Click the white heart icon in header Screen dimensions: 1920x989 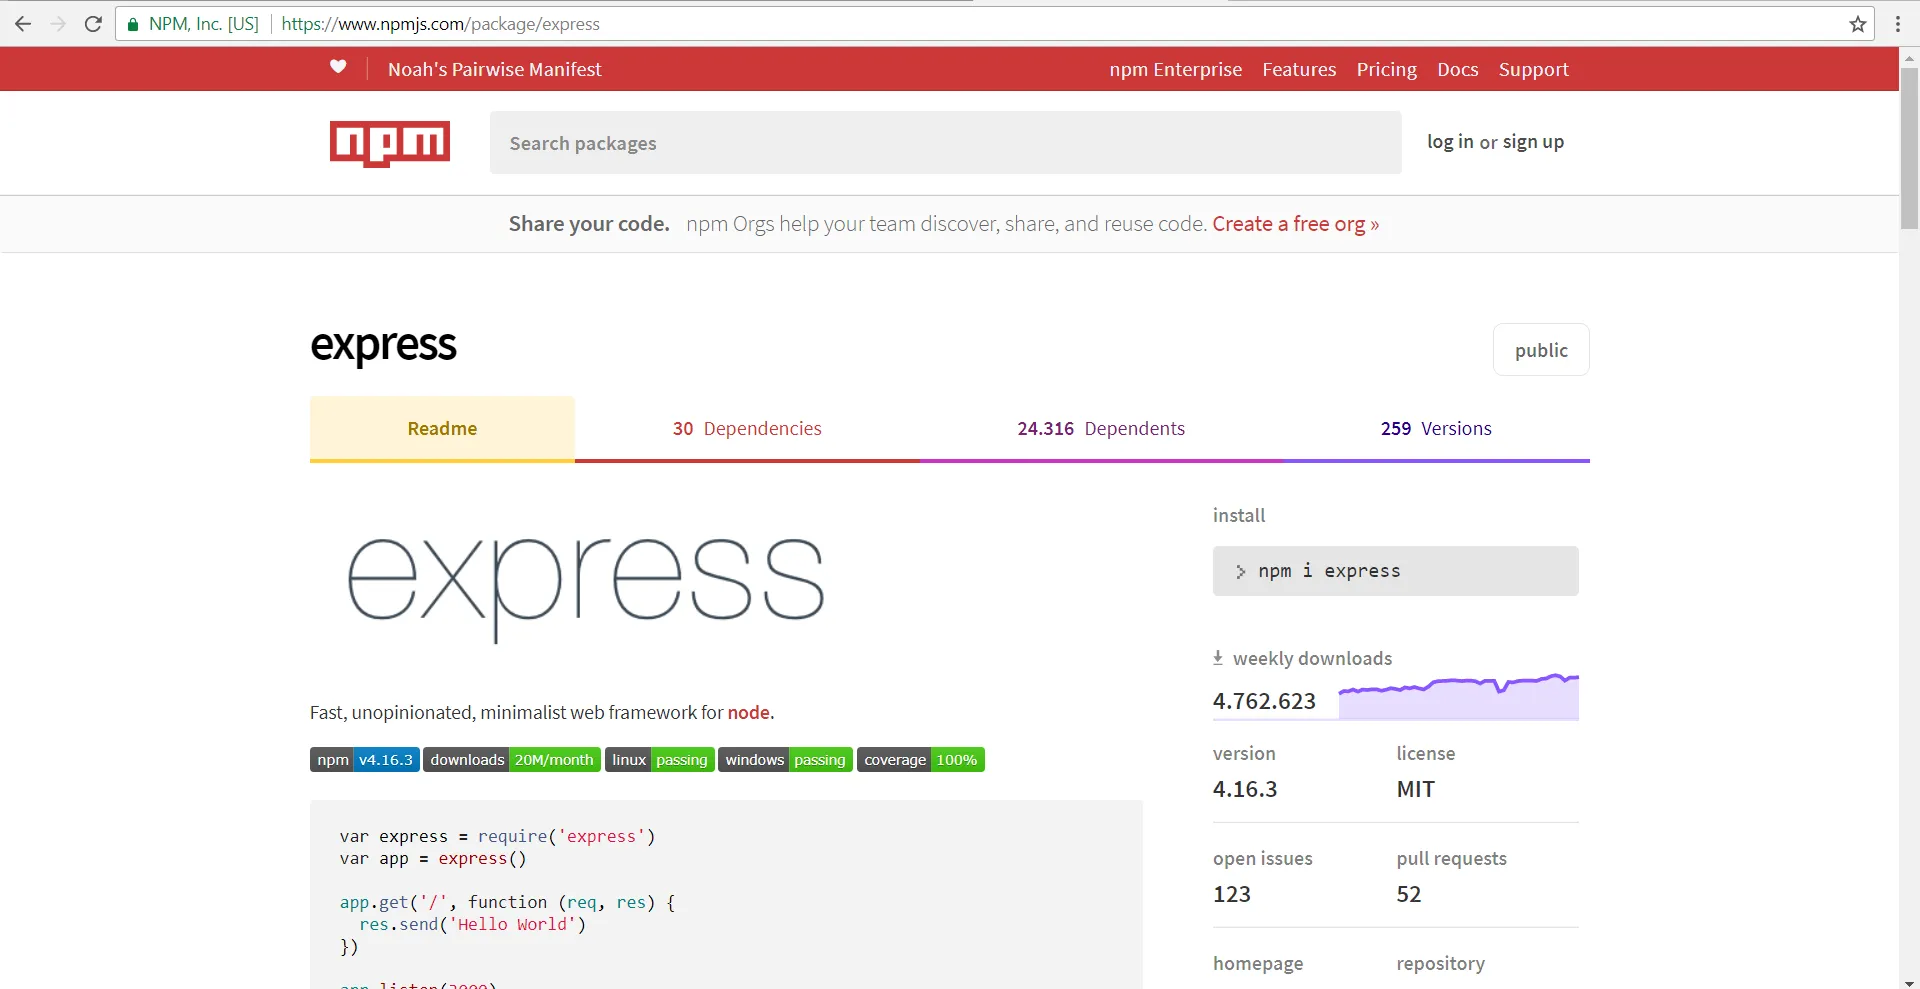tap(338, 67)
